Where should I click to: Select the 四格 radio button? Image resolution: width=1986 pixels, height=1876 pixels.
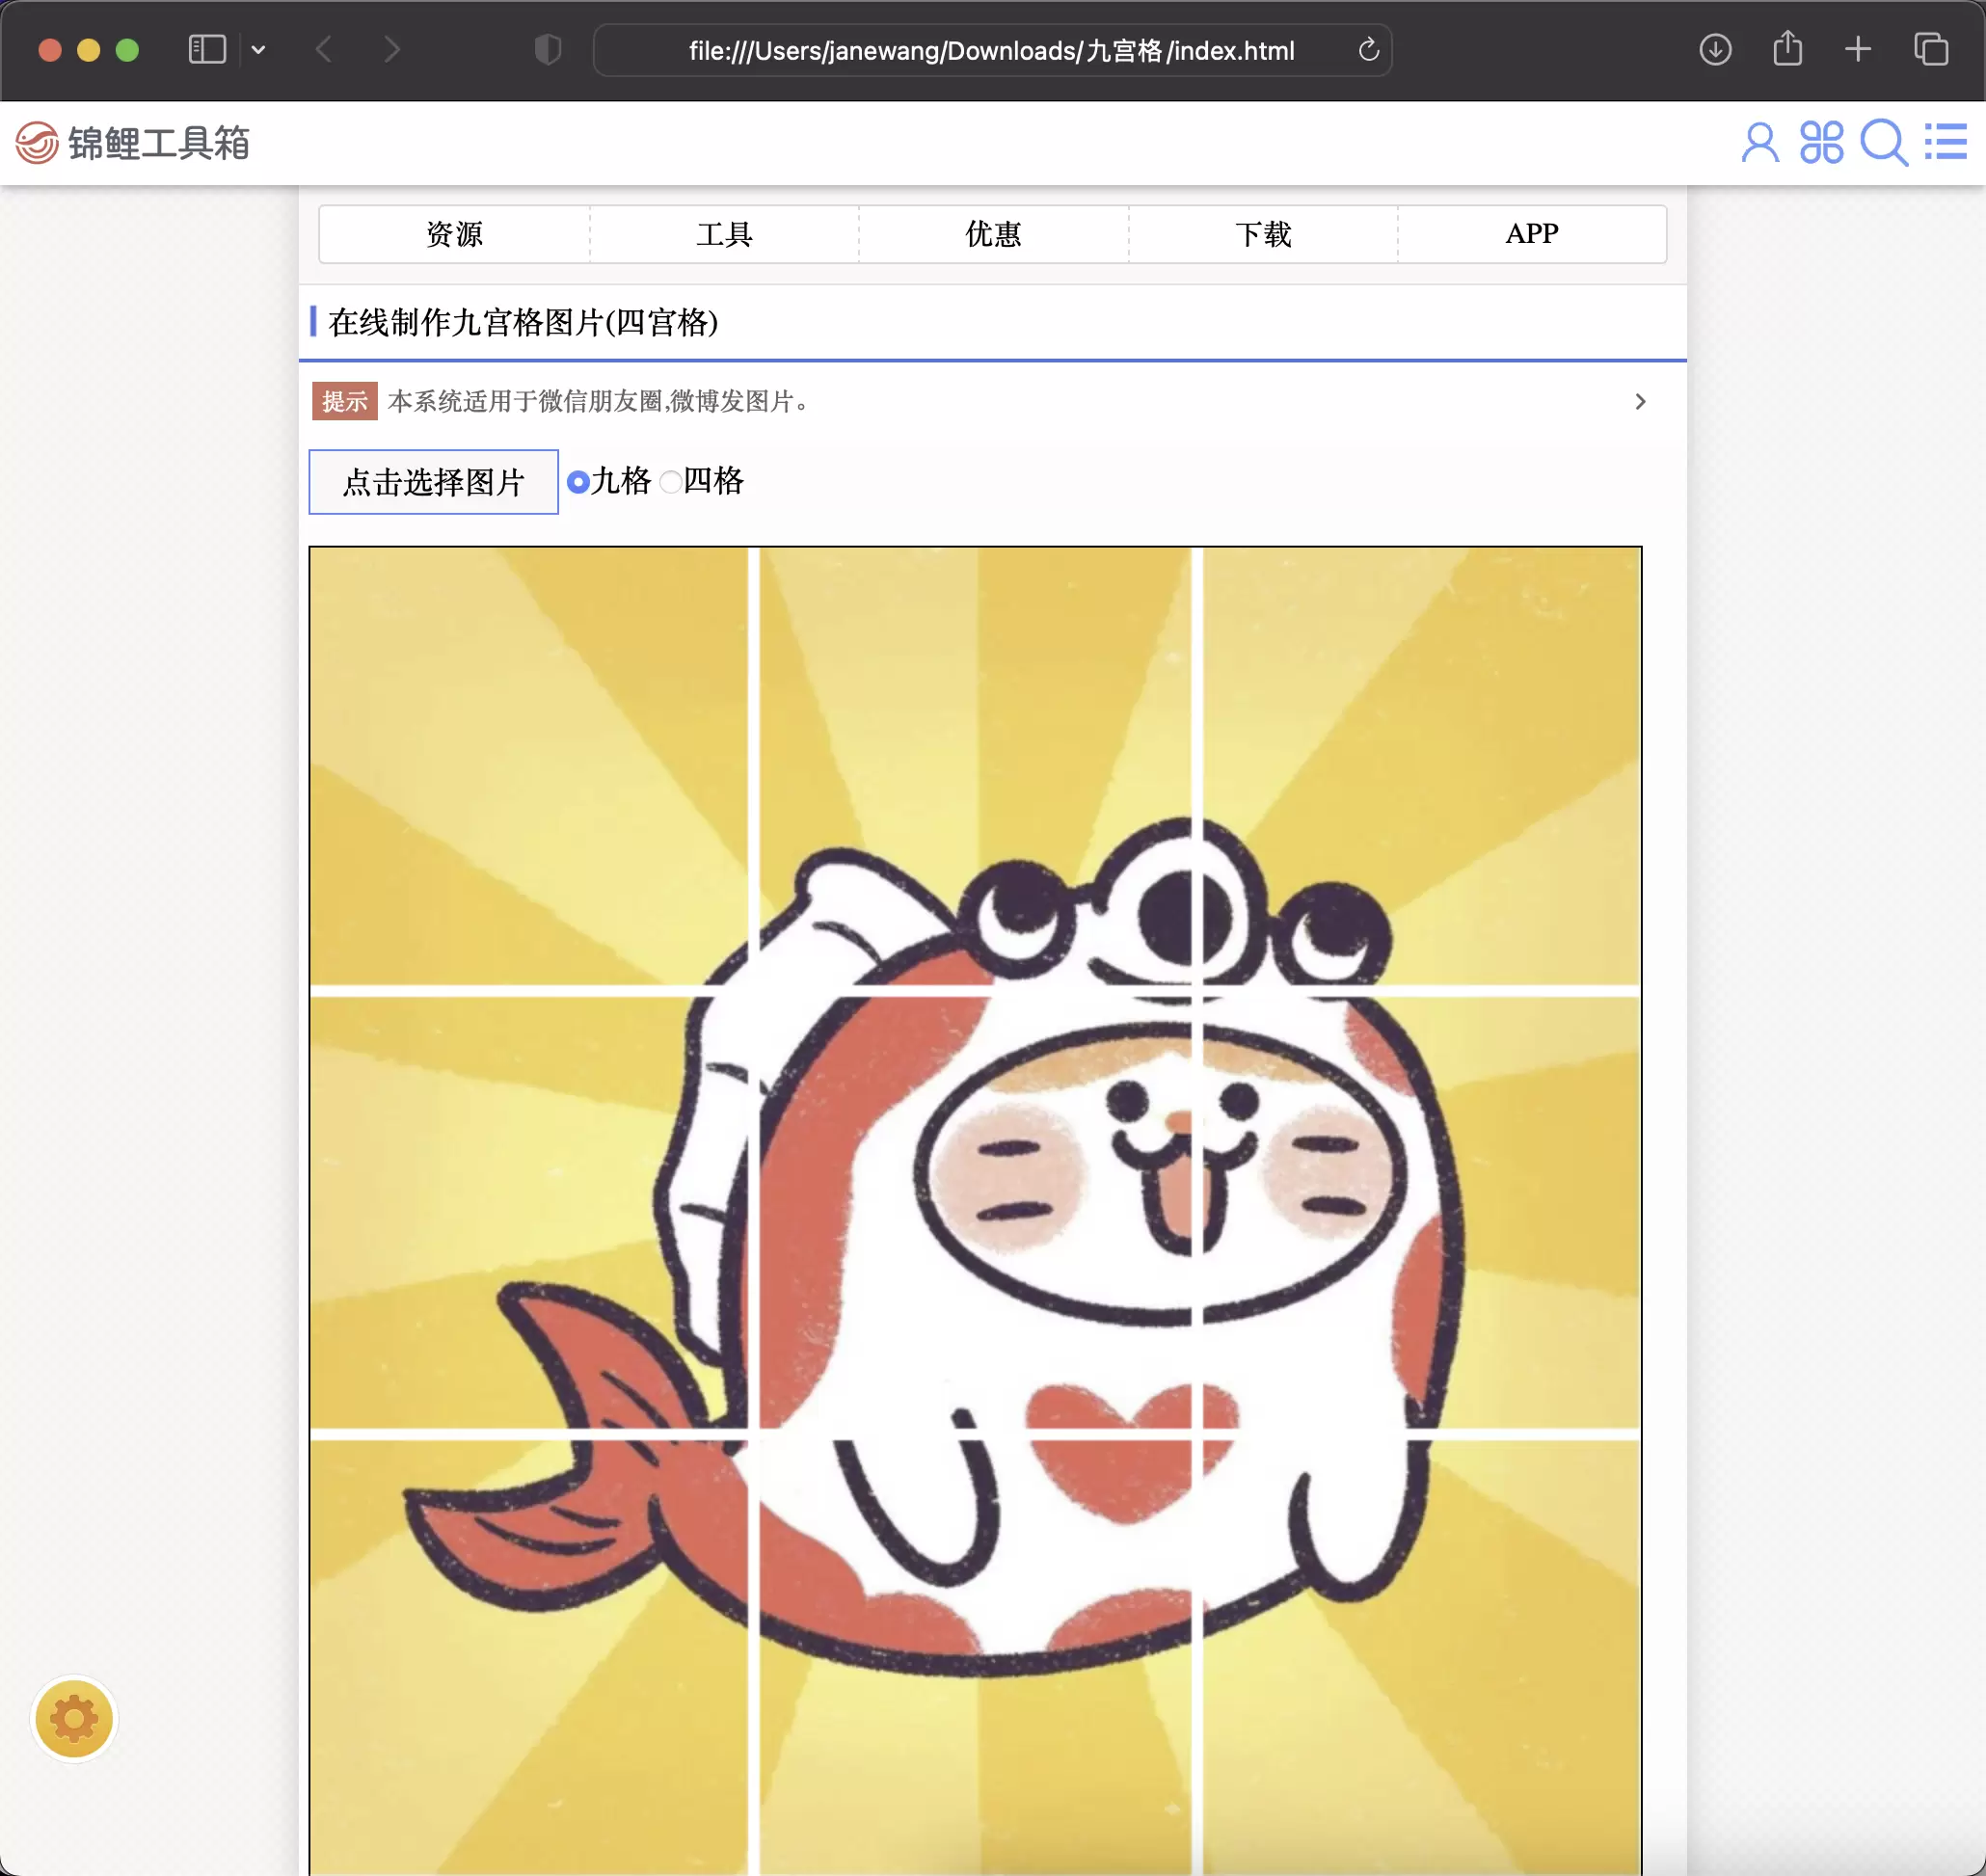(x=671, y=482)
